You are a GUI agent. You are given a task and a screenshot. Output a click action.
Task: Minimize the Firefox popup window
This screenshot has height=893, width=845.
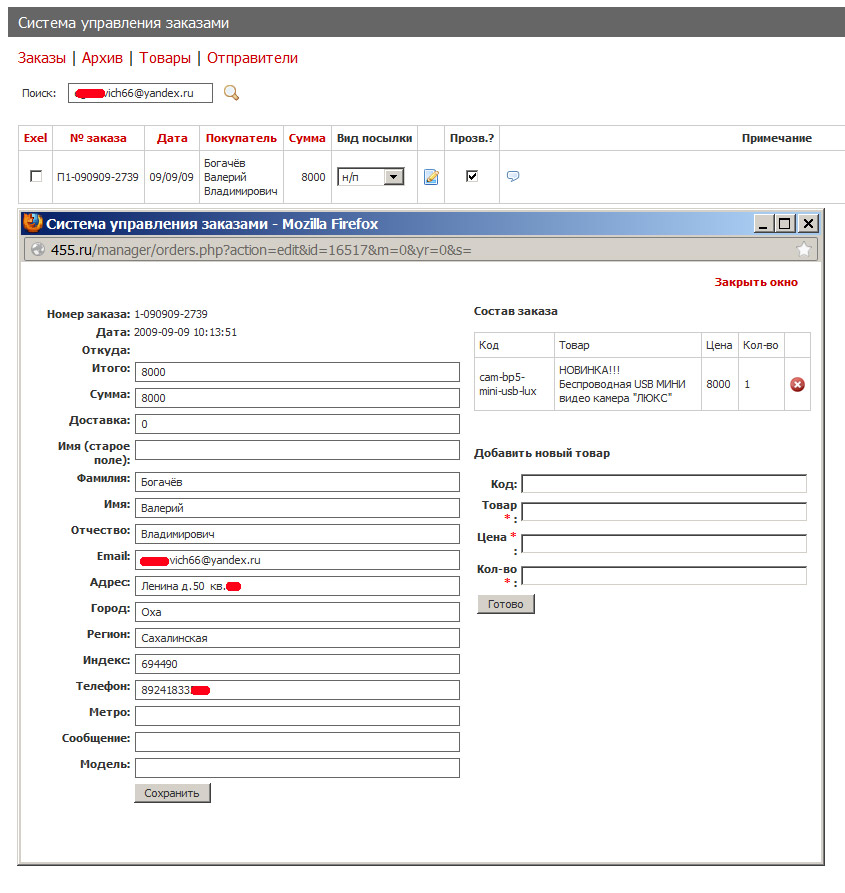click(x=763, y=224)
